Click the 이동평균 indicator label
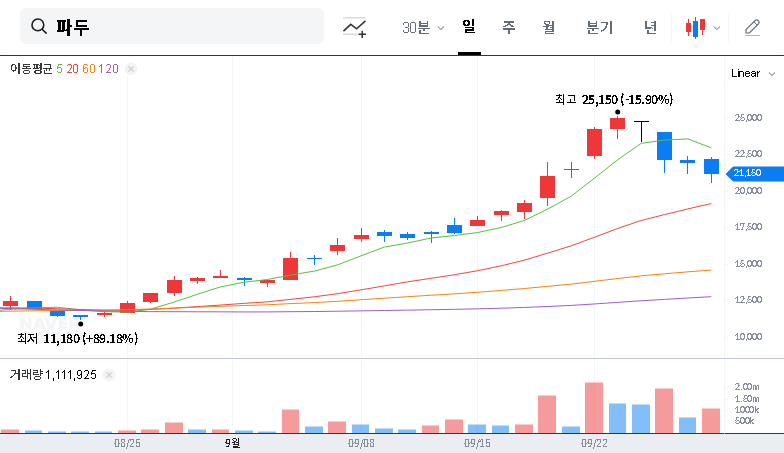The width and height of the screenshot is (784, 453). coord(31,69)
